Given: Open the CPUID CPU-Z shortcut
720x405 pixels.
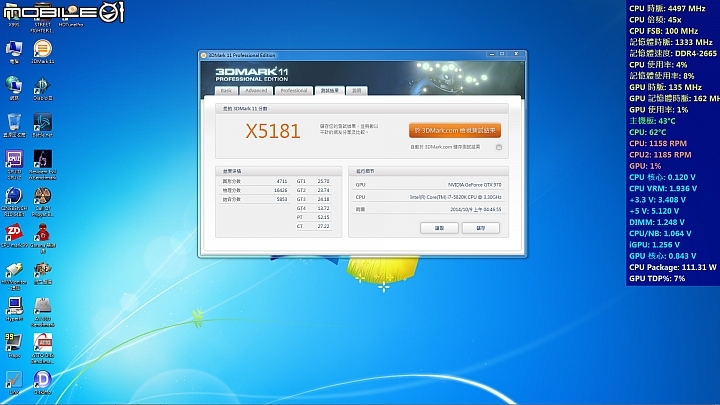Looking at the screenshot, I should [14, 164].
